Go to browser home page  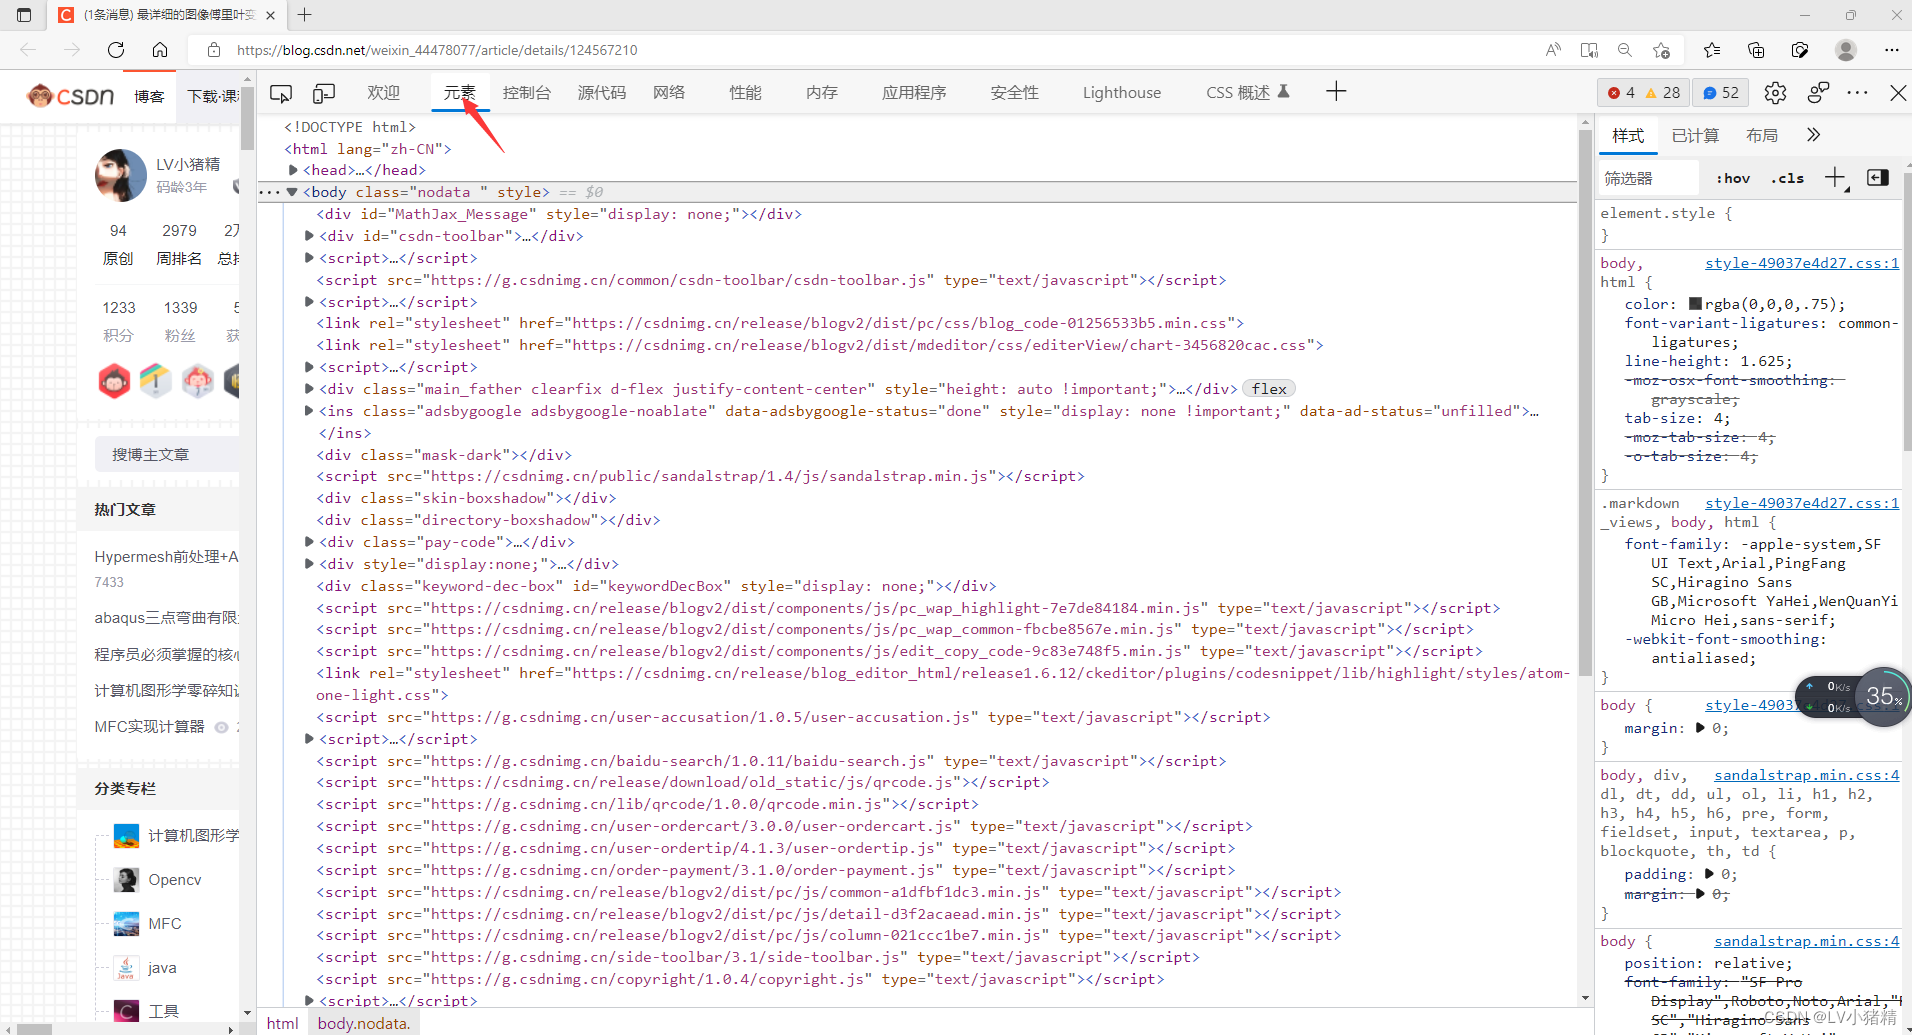click(160, 50)
